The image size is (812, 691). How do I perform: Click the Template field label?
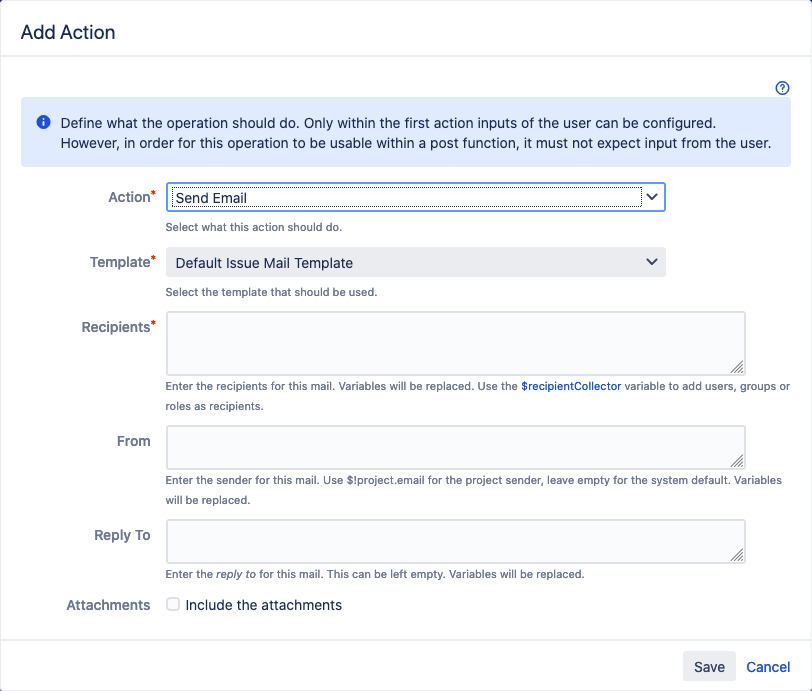pos(119,263)
